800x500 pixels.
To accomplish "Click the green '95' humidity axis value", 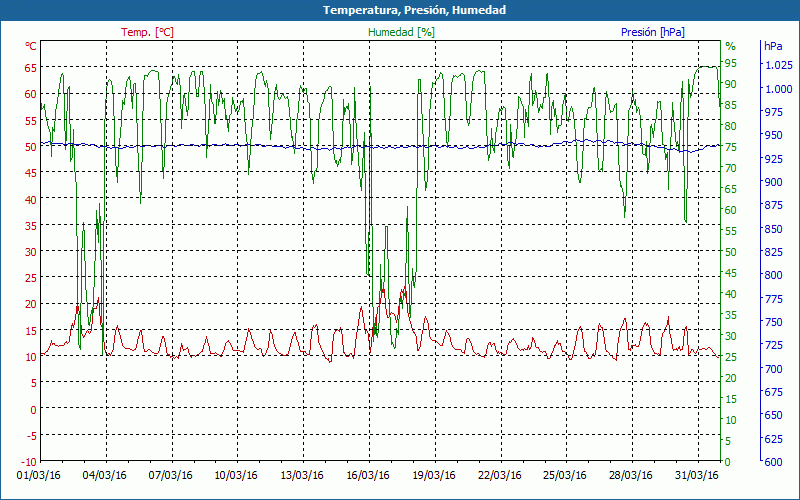I will tap(731, 63).
